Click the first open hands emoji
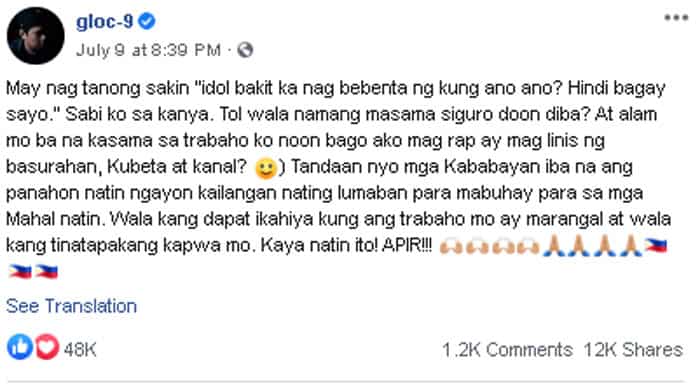The image size is (700, 386). coord(452,246)
